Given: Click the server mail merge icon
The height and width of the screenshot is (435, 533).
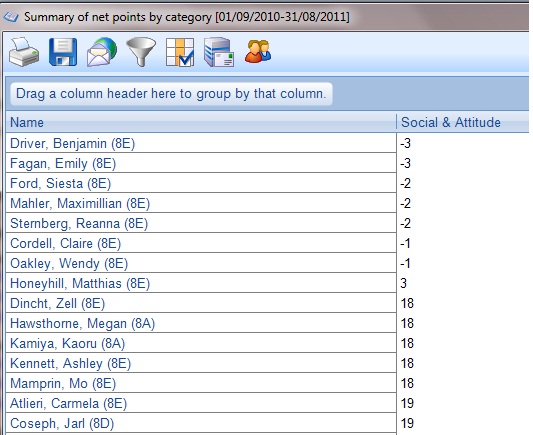Looking at the screenshot, I should (219, 52).
